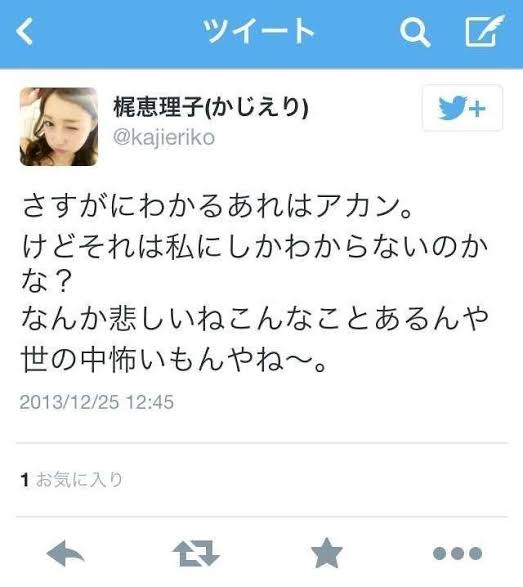Open the @kajieriko handle link
Image resolution: width=523 pixels, height=587 pixels.
(164, 137)
